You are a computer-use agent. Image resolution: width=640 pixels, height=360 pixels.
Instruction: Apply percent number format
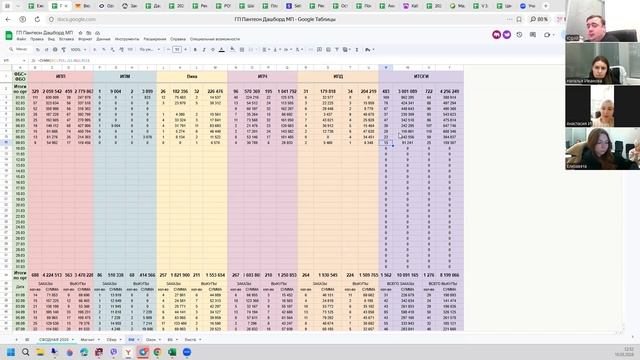[104, 49]
